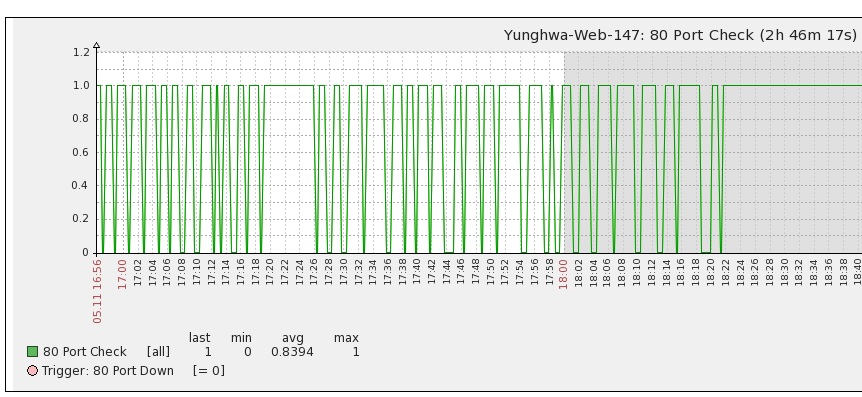This screenshot has height=397, width=862.
Task: Click the max column header in legend
Action: [346, 338]
